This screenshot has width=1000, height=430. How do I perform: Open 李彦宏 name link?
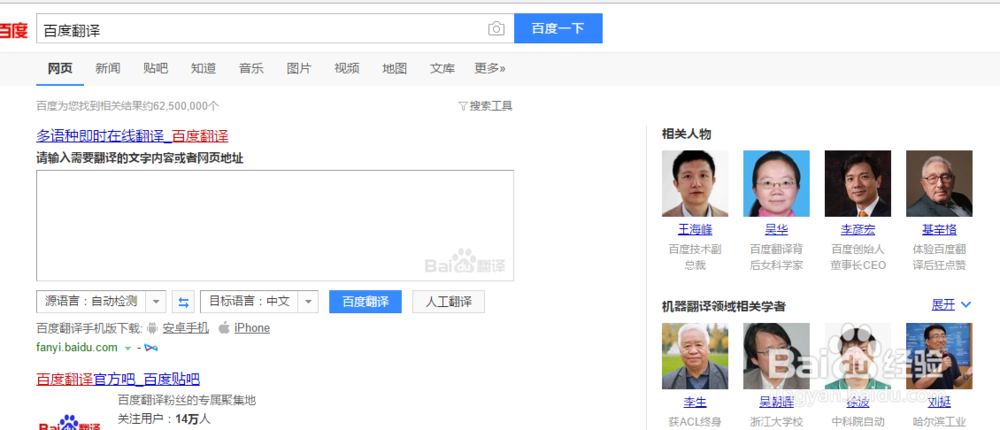click(x=858, y=230)
